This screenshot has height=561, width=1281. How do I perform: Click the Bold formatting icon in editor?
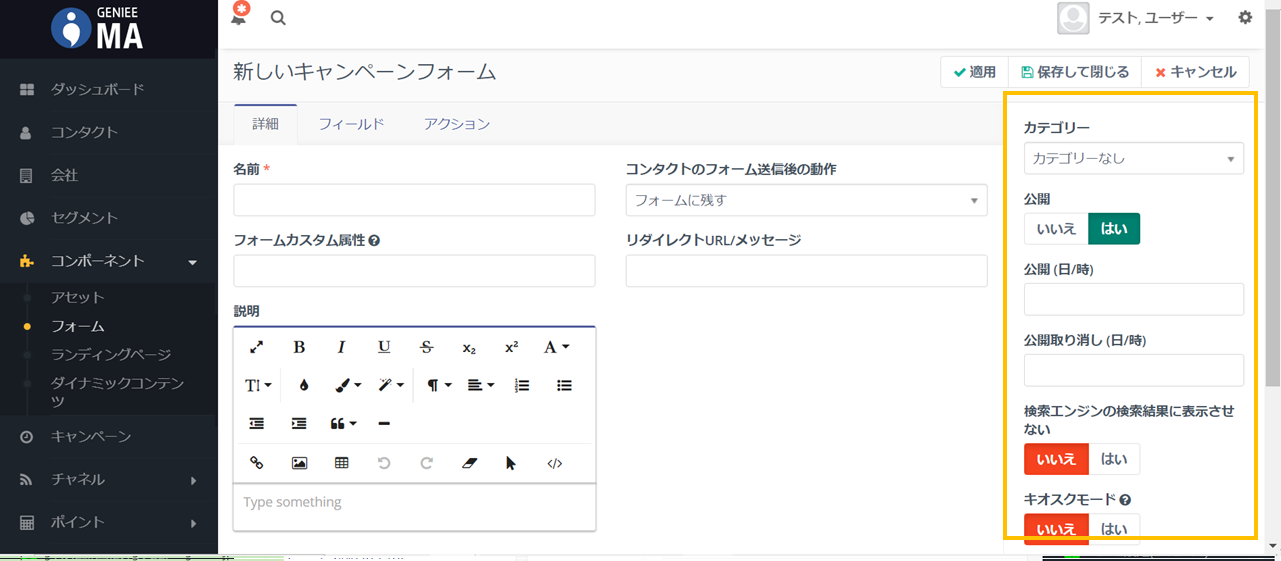(299, 347)
